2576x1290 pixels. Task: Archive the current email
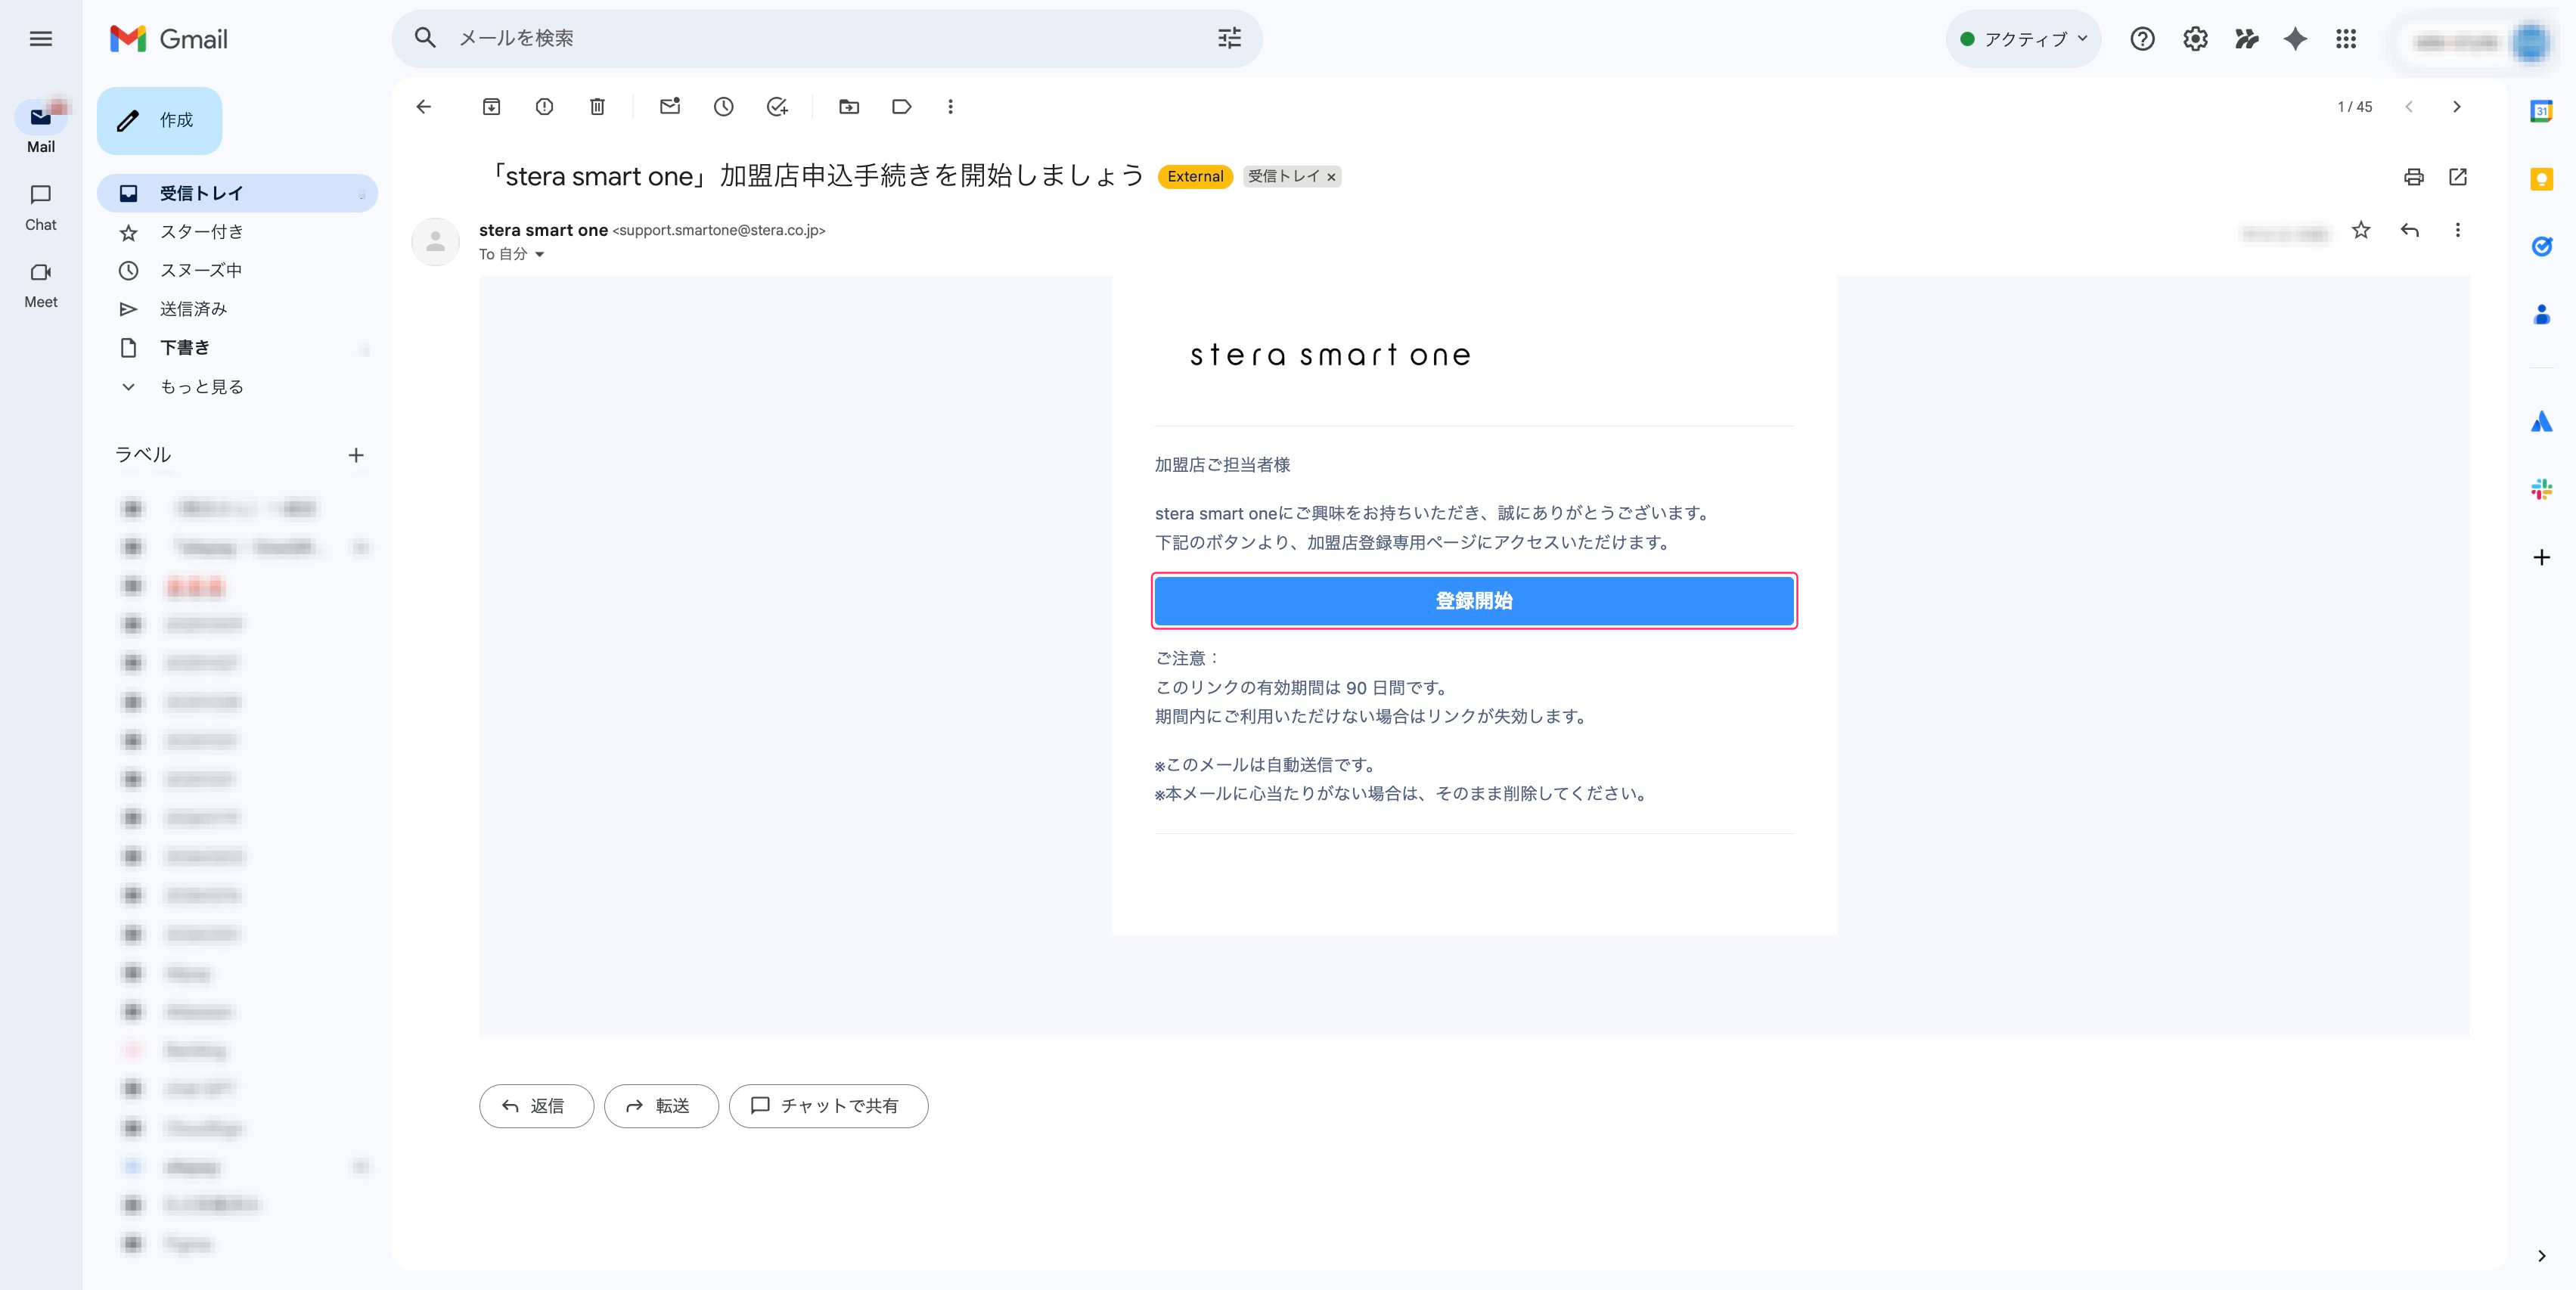tap(491, 107)
